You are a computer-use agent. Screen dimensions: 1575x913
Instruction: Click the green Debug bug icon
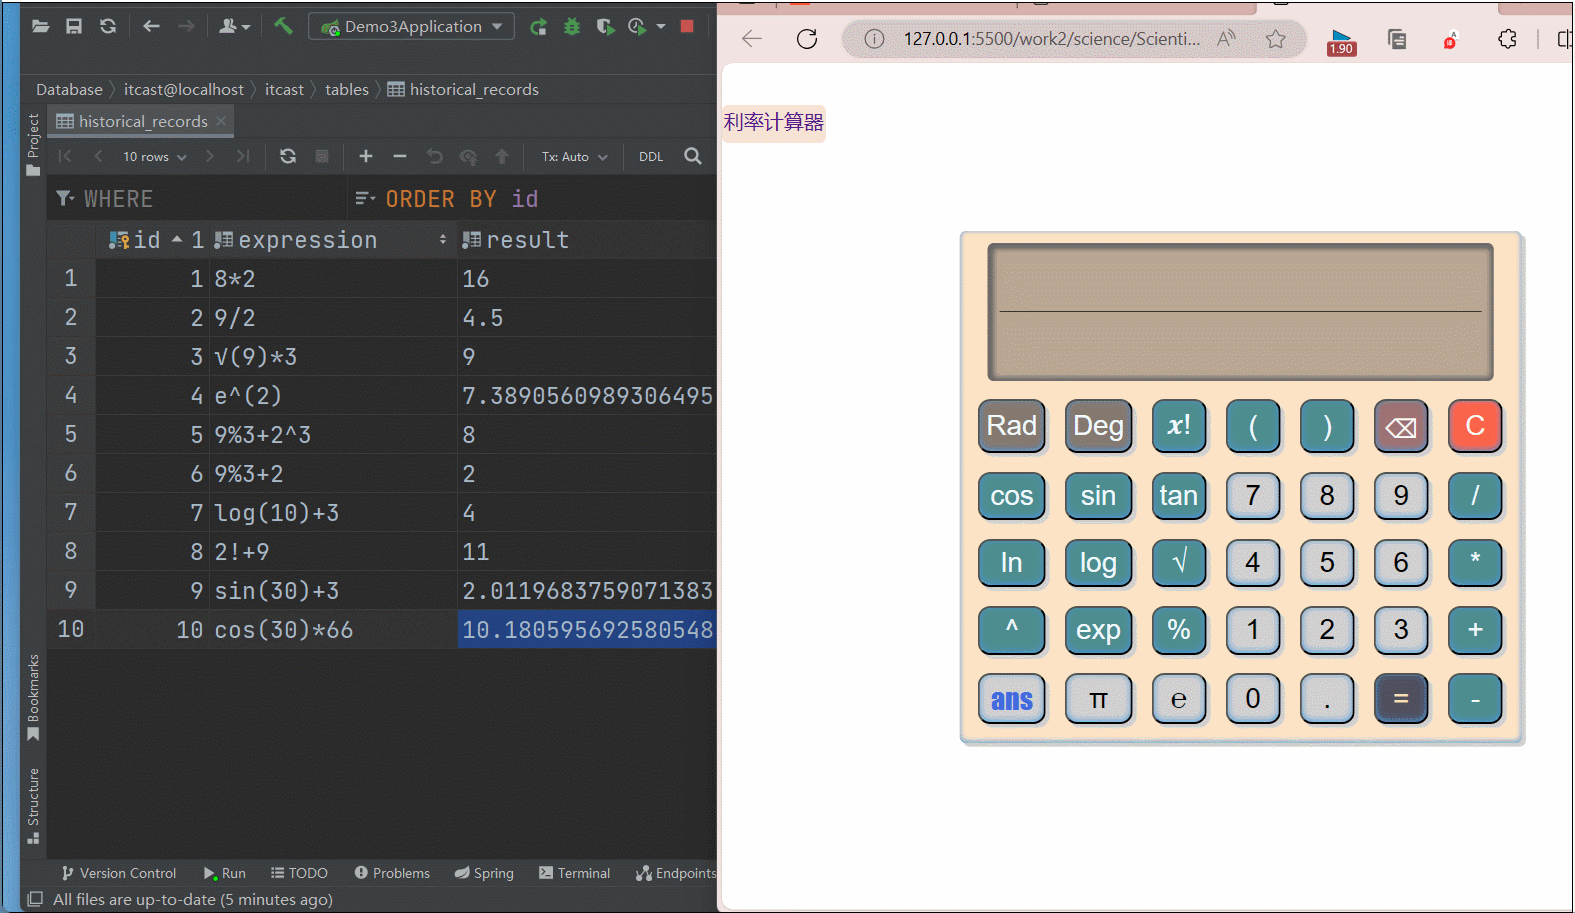click(572, 27)
